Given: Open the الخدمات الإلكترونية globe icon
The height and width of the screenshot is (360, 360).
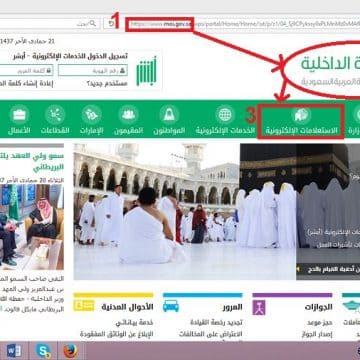Looking at the screenshot, I should [225, 115].
